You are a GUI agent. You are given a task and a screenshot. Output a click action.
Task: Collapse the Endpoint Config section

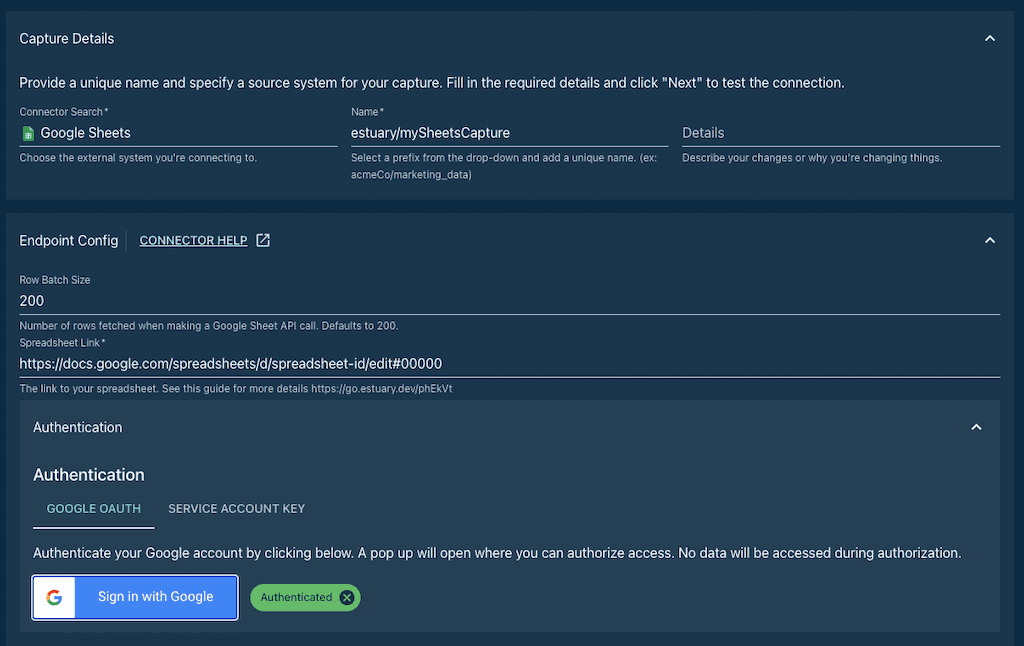coord(989,240)
